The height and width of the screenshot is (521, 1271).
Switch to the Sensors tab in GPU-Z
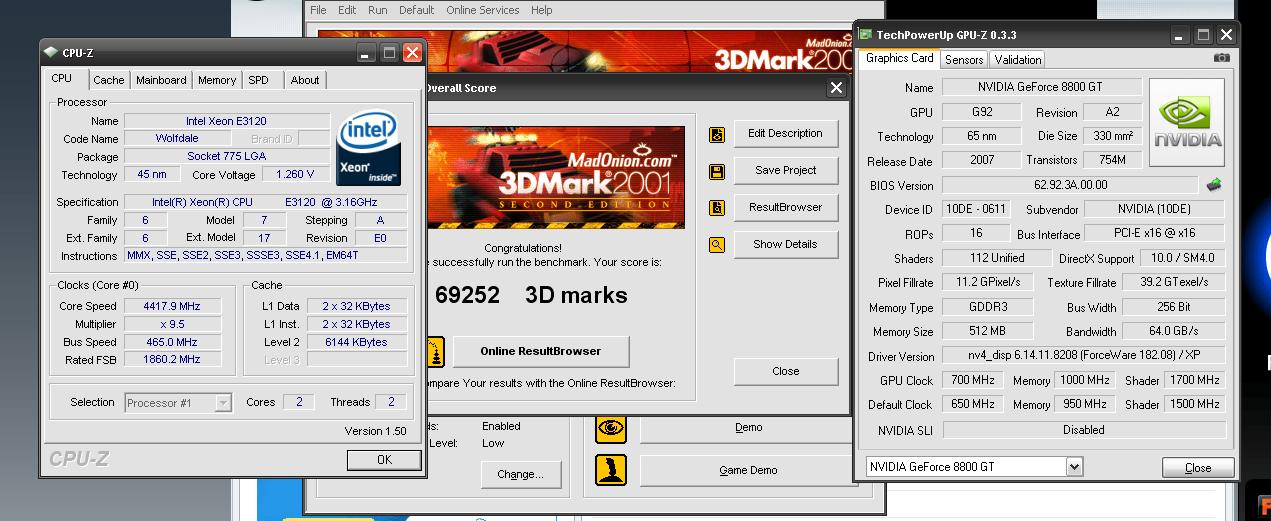pos(964,60)
